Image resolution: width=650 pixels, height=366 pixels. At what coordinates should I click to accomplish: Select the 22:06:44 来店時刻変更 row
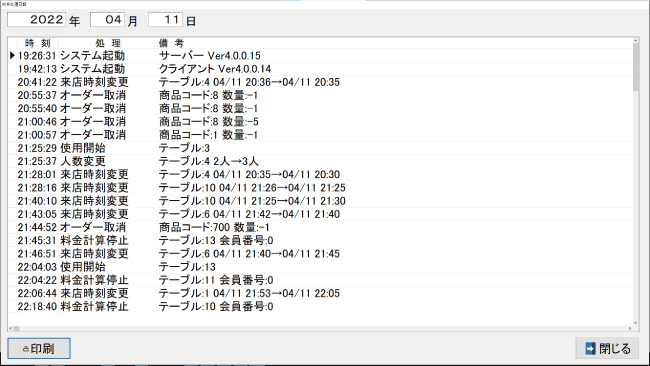[320, 293]
